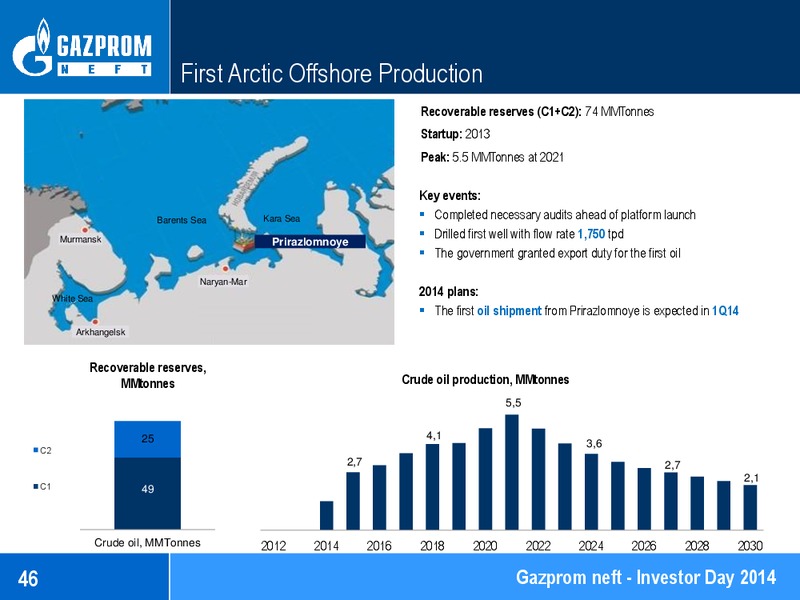Click the 'Naryan-Mar' city label
800x600 pixels.
click(223, 282)
